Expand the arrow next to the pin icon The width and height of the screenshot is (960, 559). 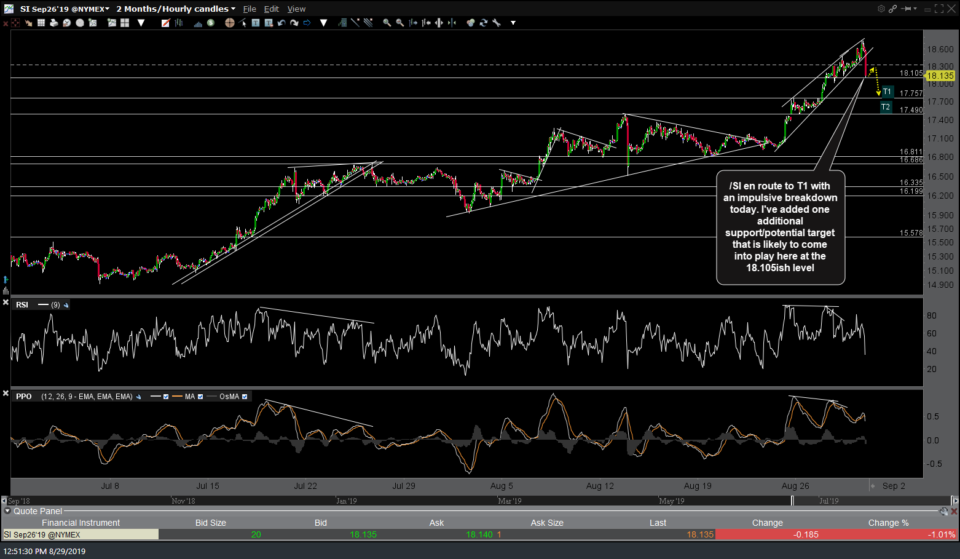point(917,9)
